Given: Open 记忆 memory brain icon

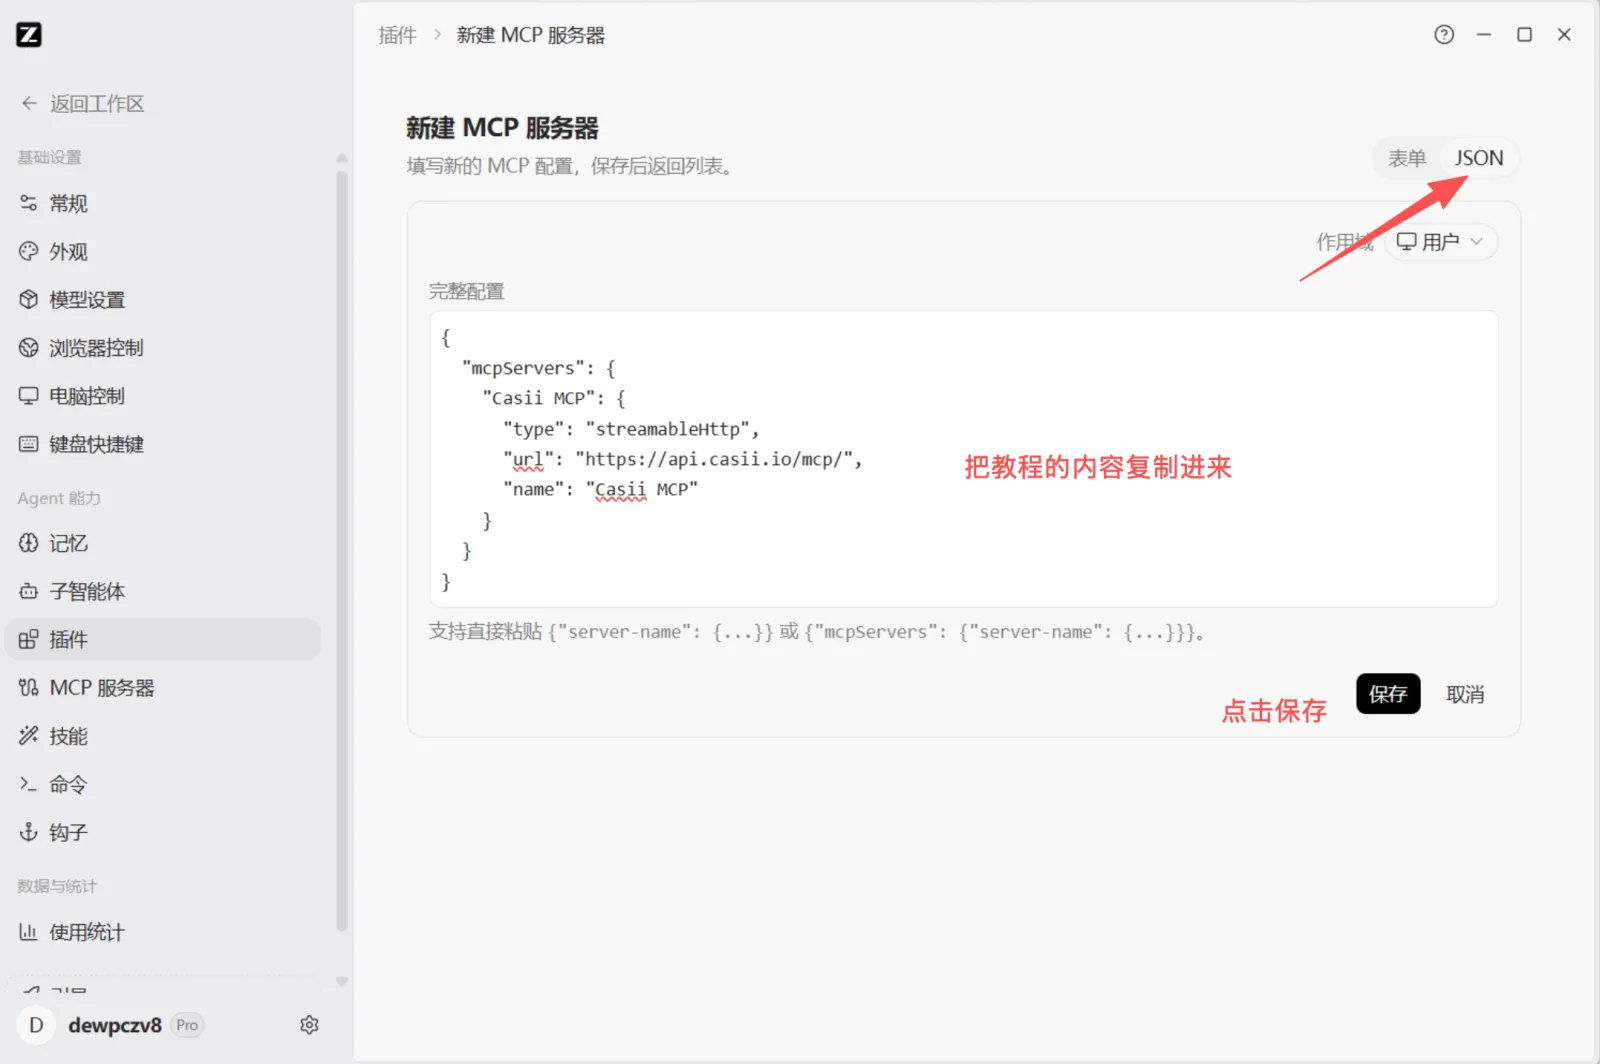Looking at the screenshot, I should point(29,543).
